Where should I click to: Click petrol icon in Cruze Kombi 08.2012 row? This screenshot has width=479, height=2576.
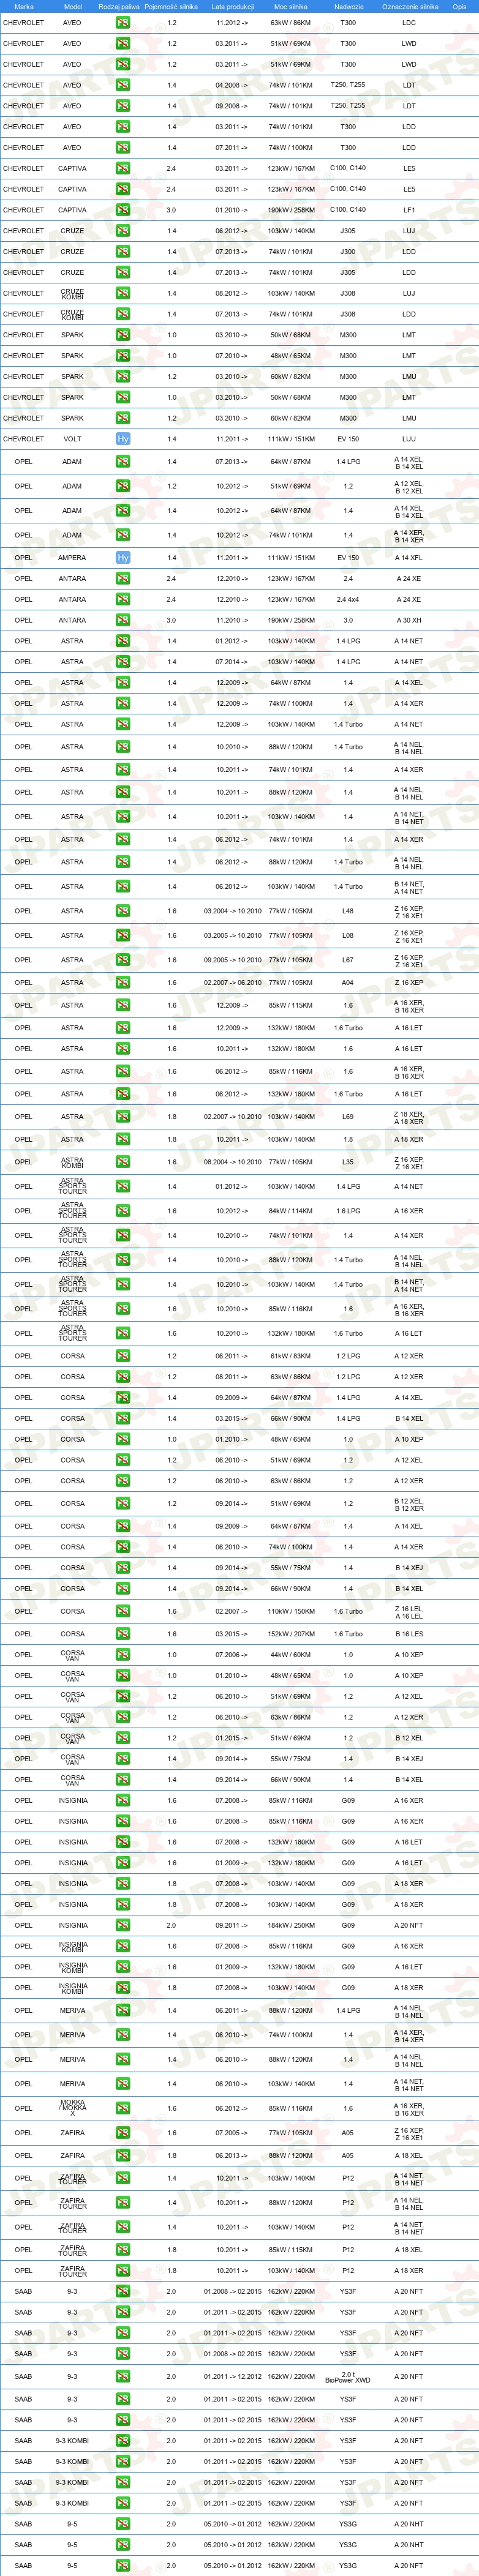click(122, 293)
